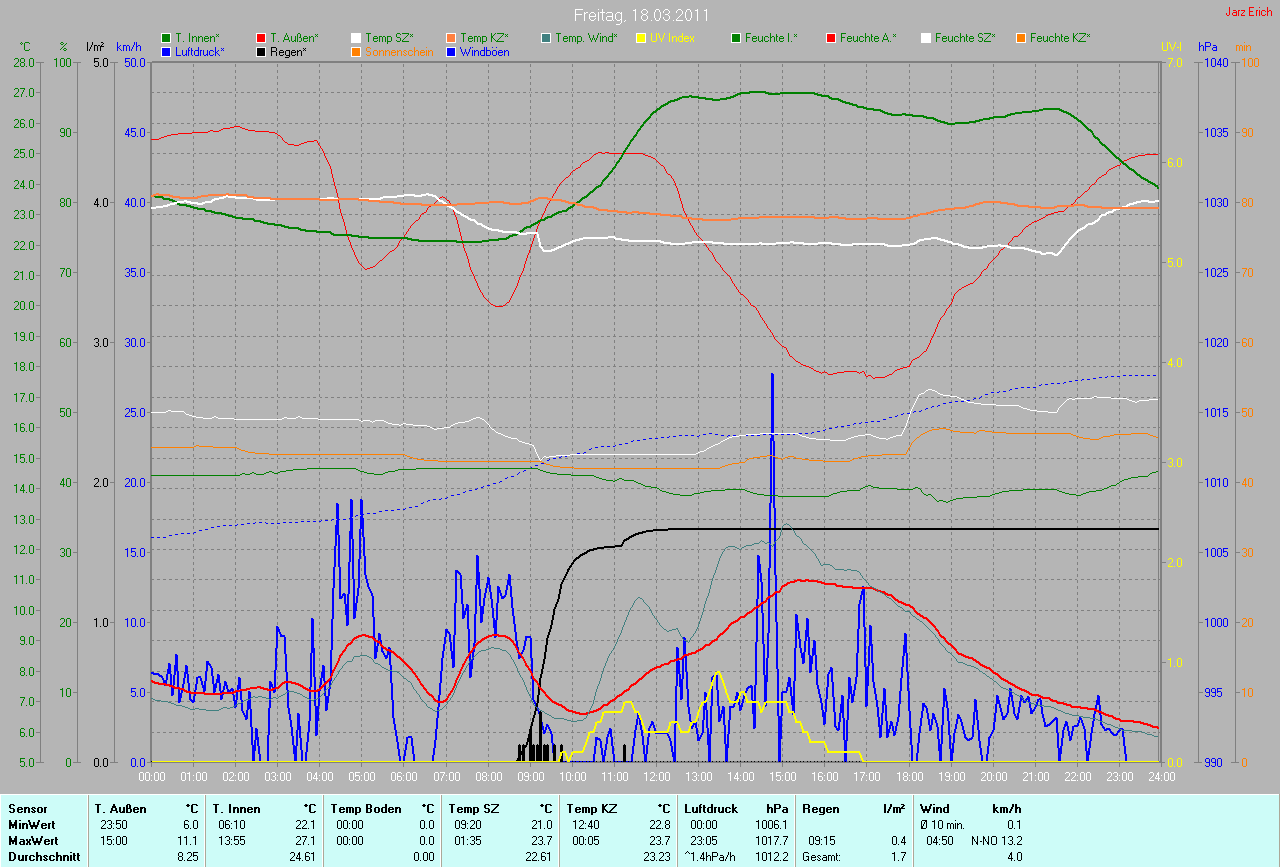Click the Feuchte KZ* legend label
Image resolution: width=1280 pixels, height=867 pixels.
1060,38
